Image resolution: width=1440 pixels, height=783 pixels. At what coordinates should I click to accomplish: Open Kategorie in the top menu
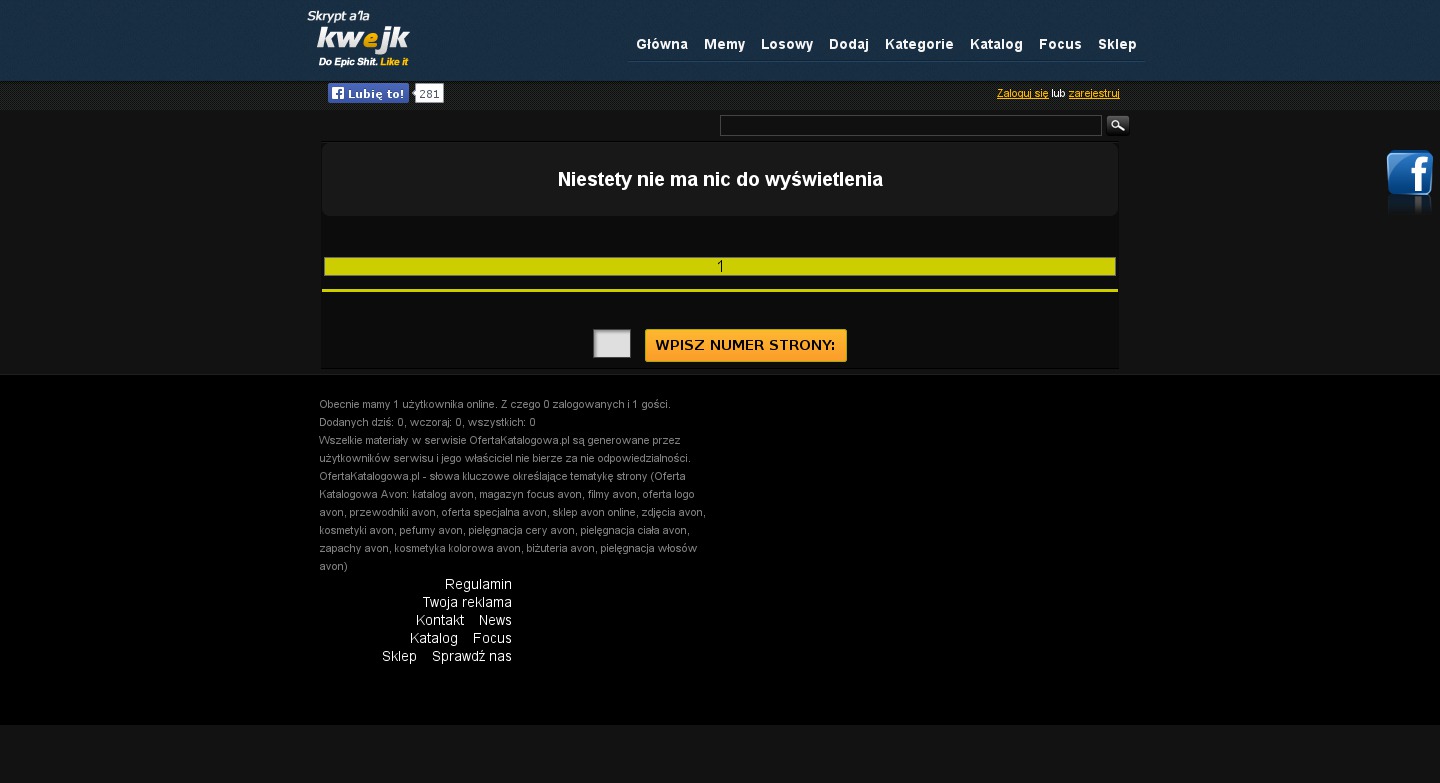[x=919, y=44]
